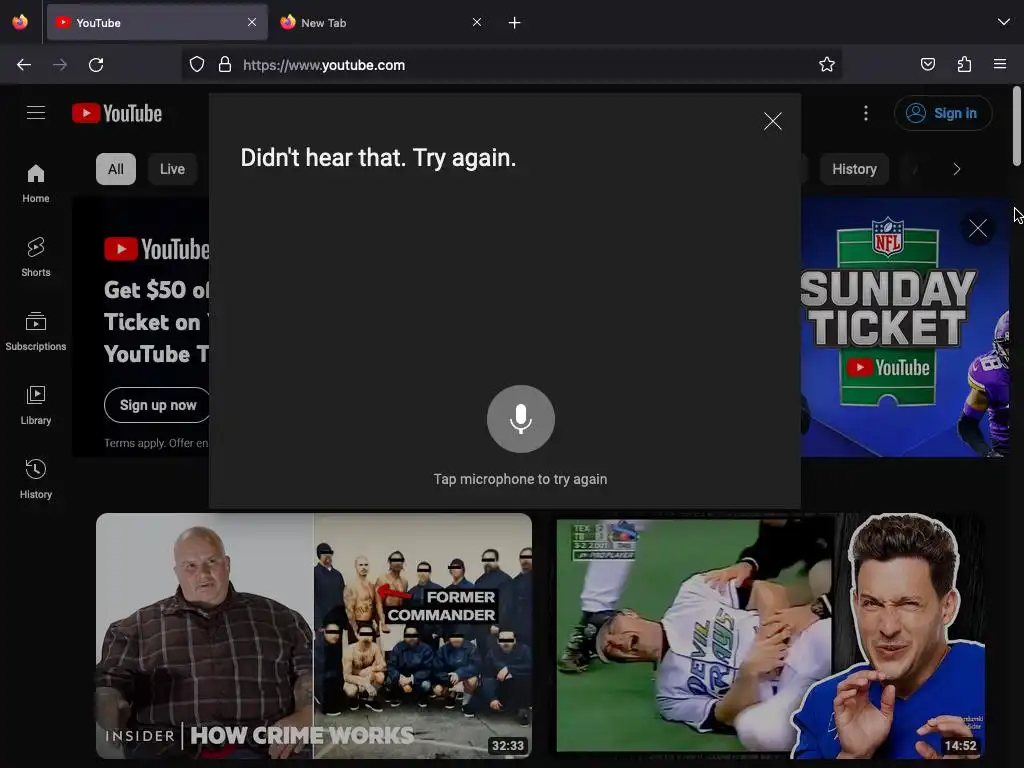This screenshot has width=1024, height=768.
Task: Open Subscriptions in the sidebar
Action: (36, 331)
